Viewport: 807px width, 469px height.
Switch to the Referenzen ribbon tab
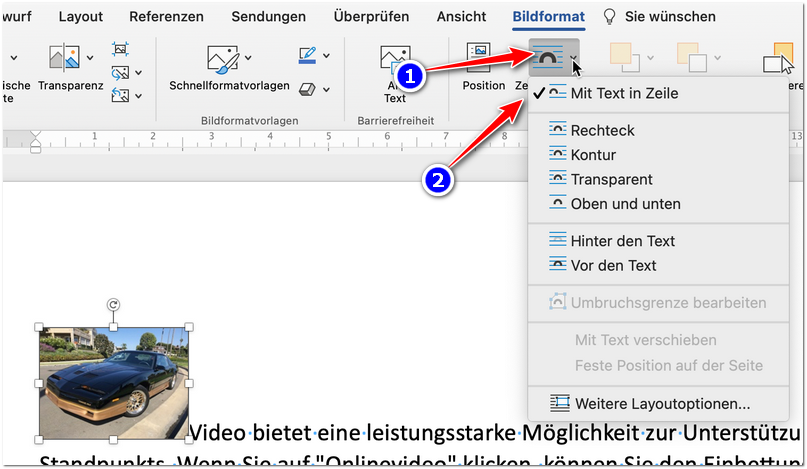point(166,17)
